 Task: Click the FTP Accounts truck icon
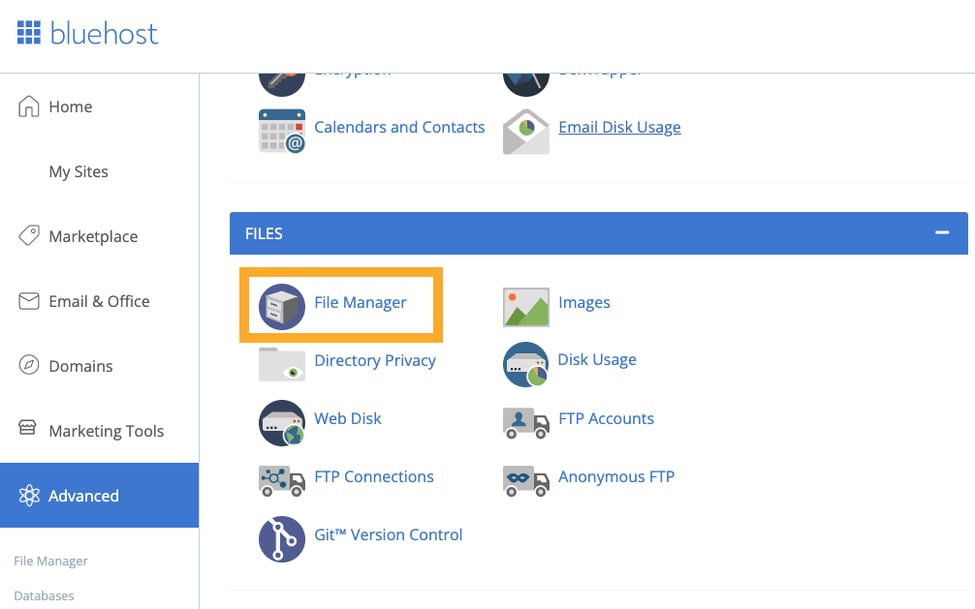click(x=524, y=422)
